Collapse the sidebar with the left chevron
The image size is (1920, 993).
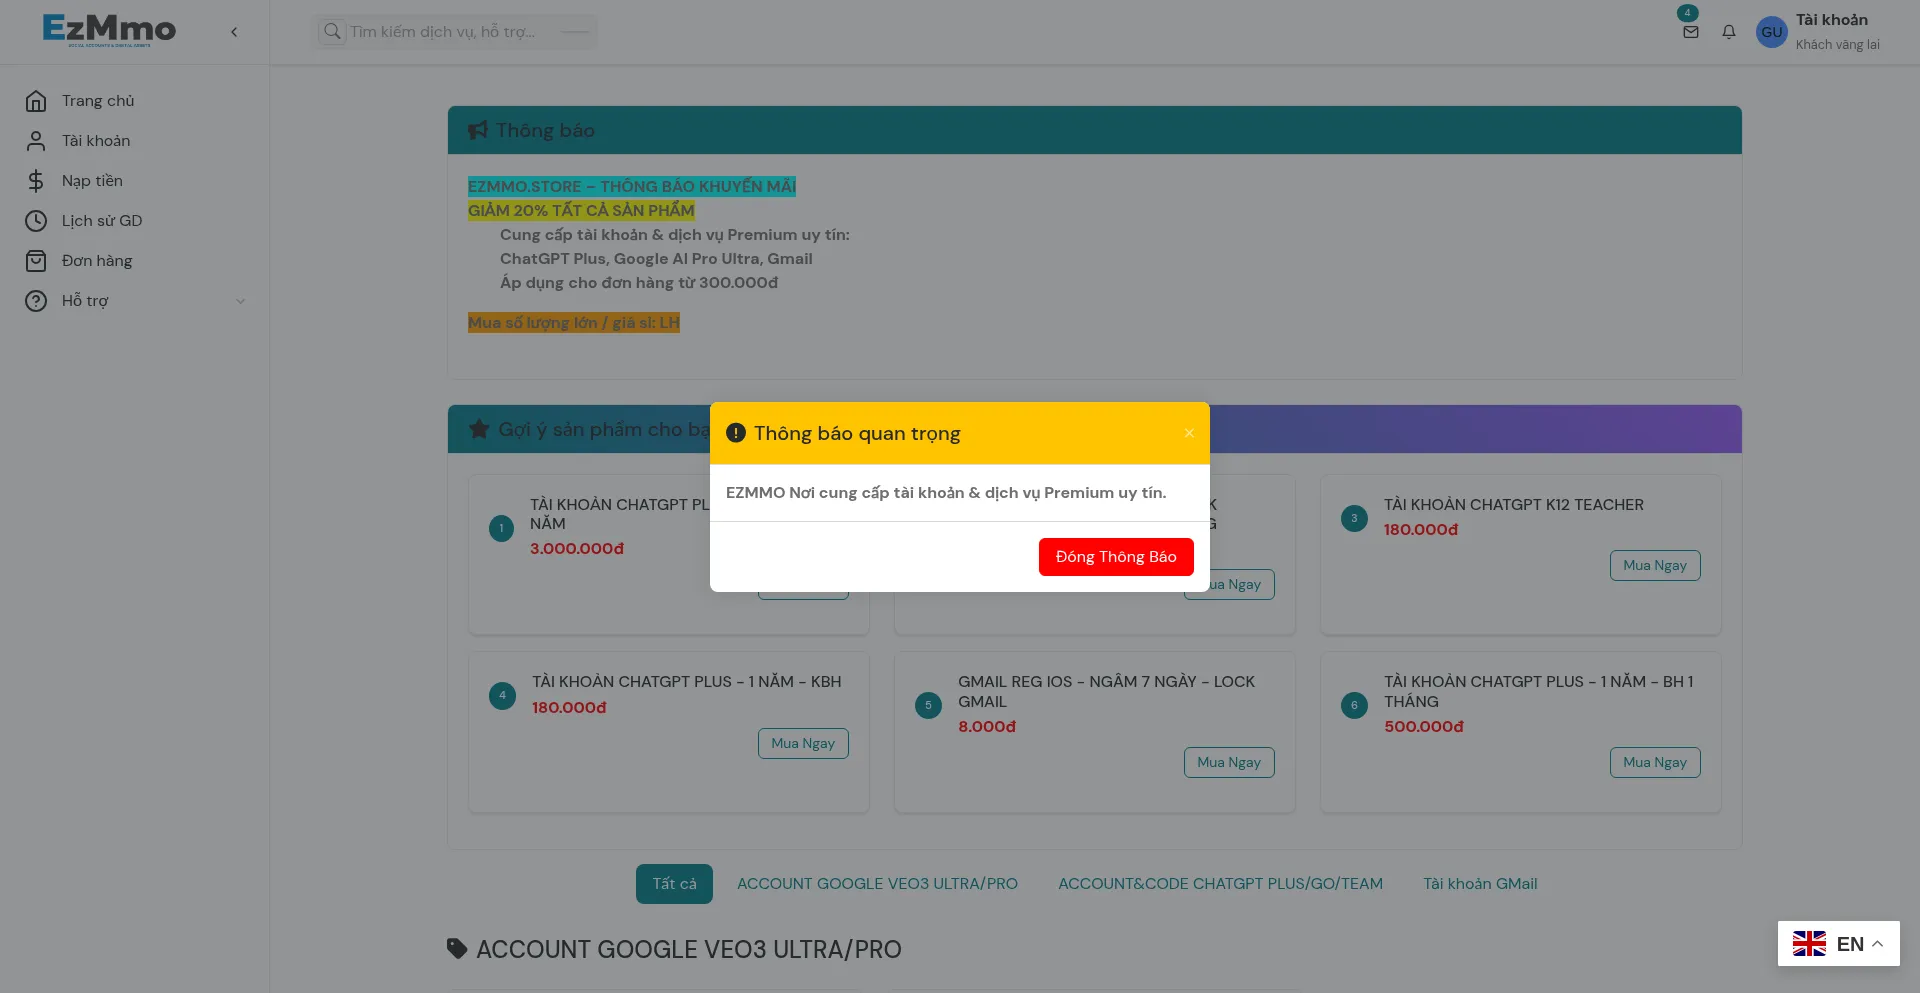pyautogui.click(x=234, y=32)
